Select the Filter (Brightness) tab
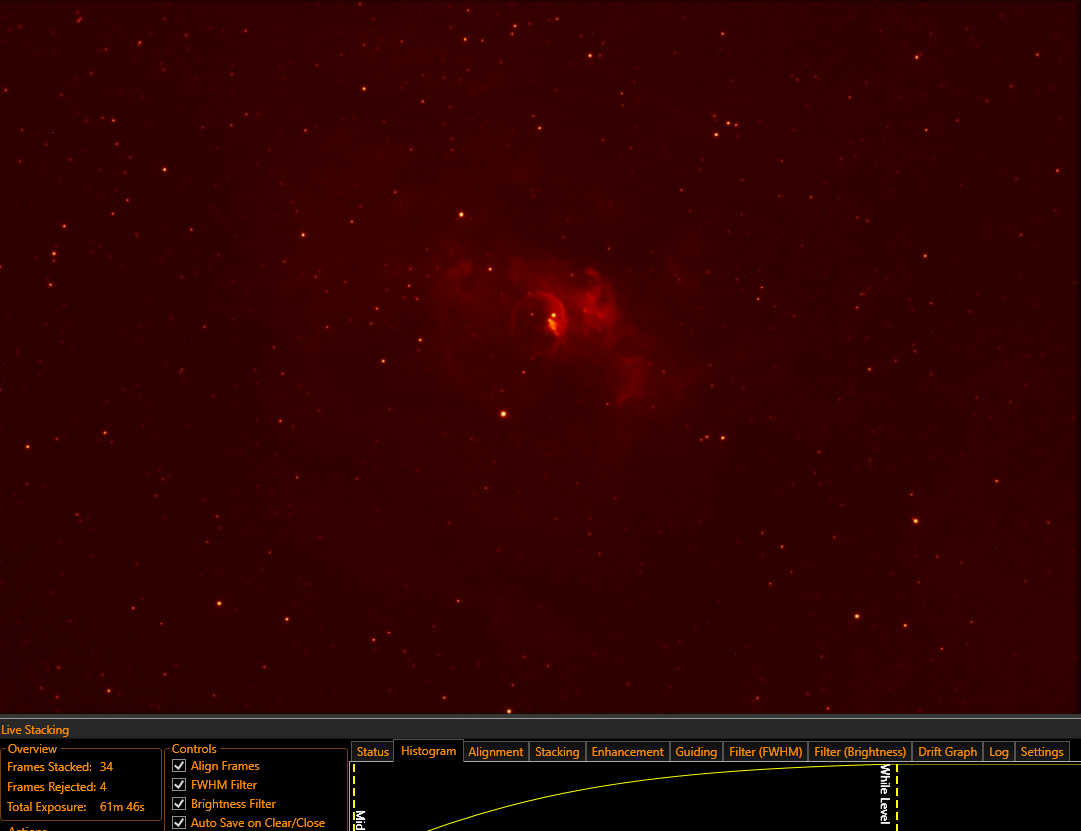1081x831 pixels. point(859,752)
